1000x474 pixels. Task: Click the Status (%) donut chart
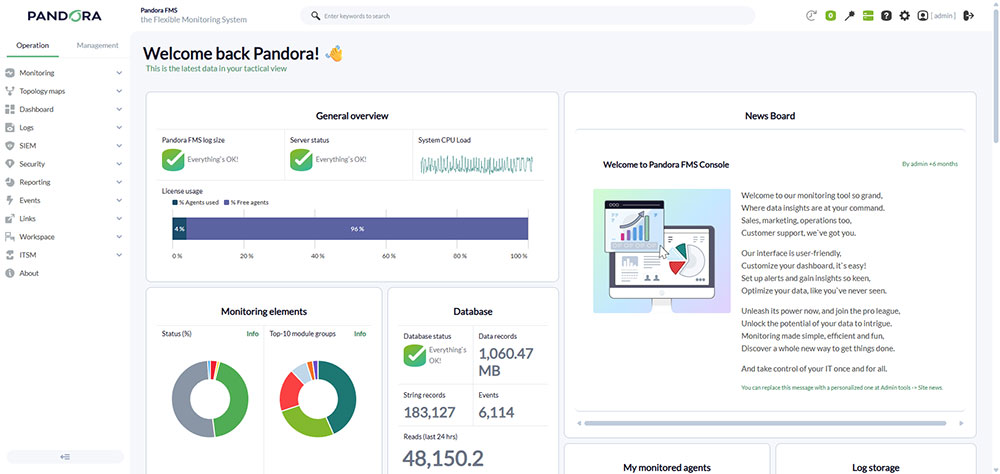pyautogui.click(x=210, y=399)
